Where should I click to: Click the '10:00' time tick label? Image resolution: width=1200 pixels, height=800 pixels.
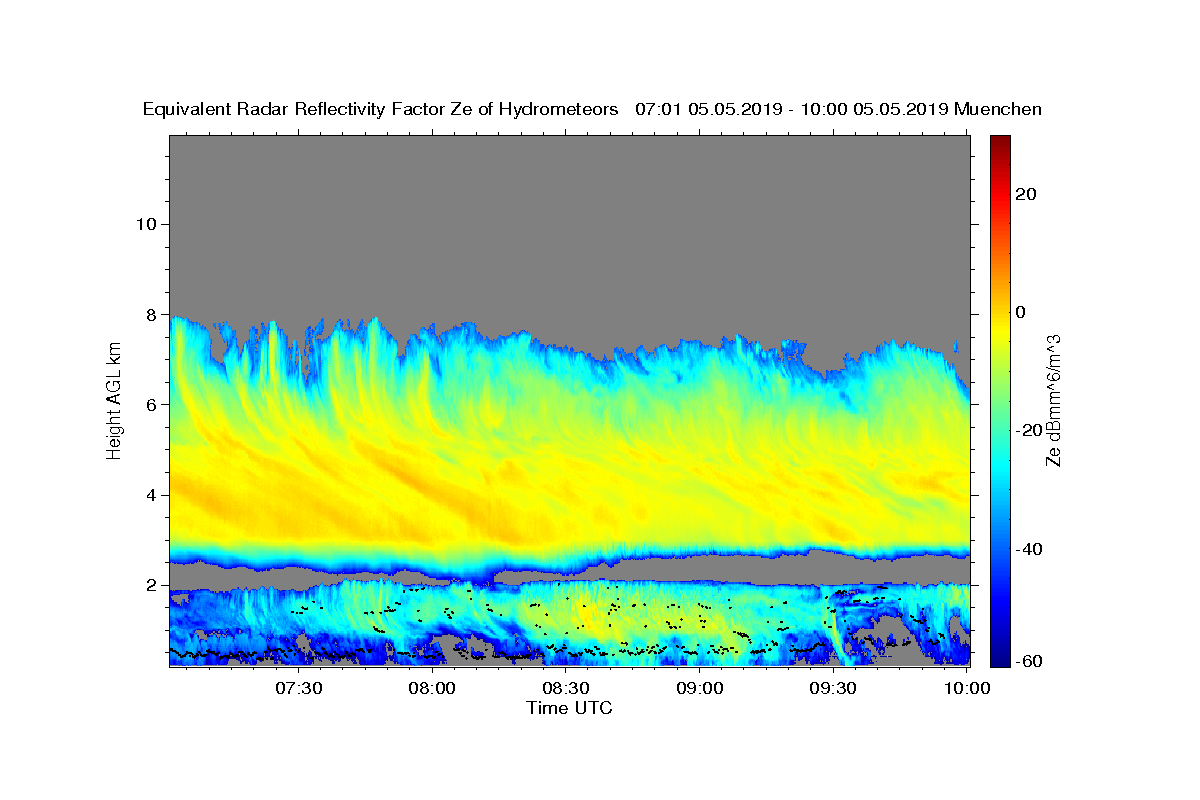(x=966, y=688)
